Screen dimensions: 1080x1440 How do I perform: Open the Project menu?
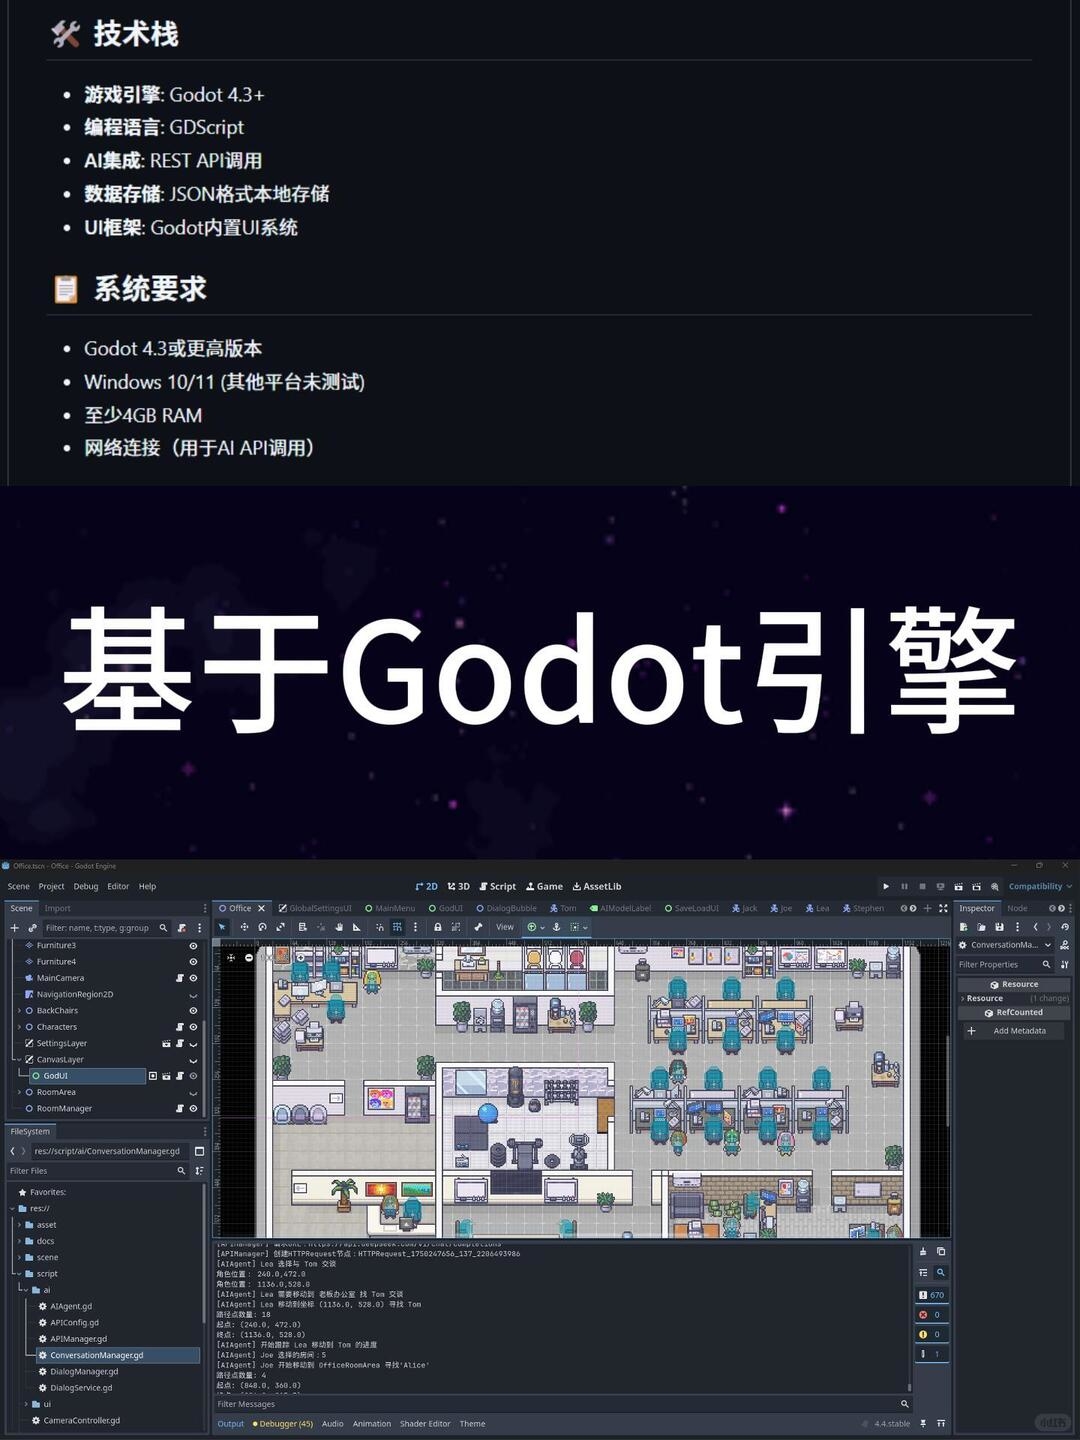(51, 886)
